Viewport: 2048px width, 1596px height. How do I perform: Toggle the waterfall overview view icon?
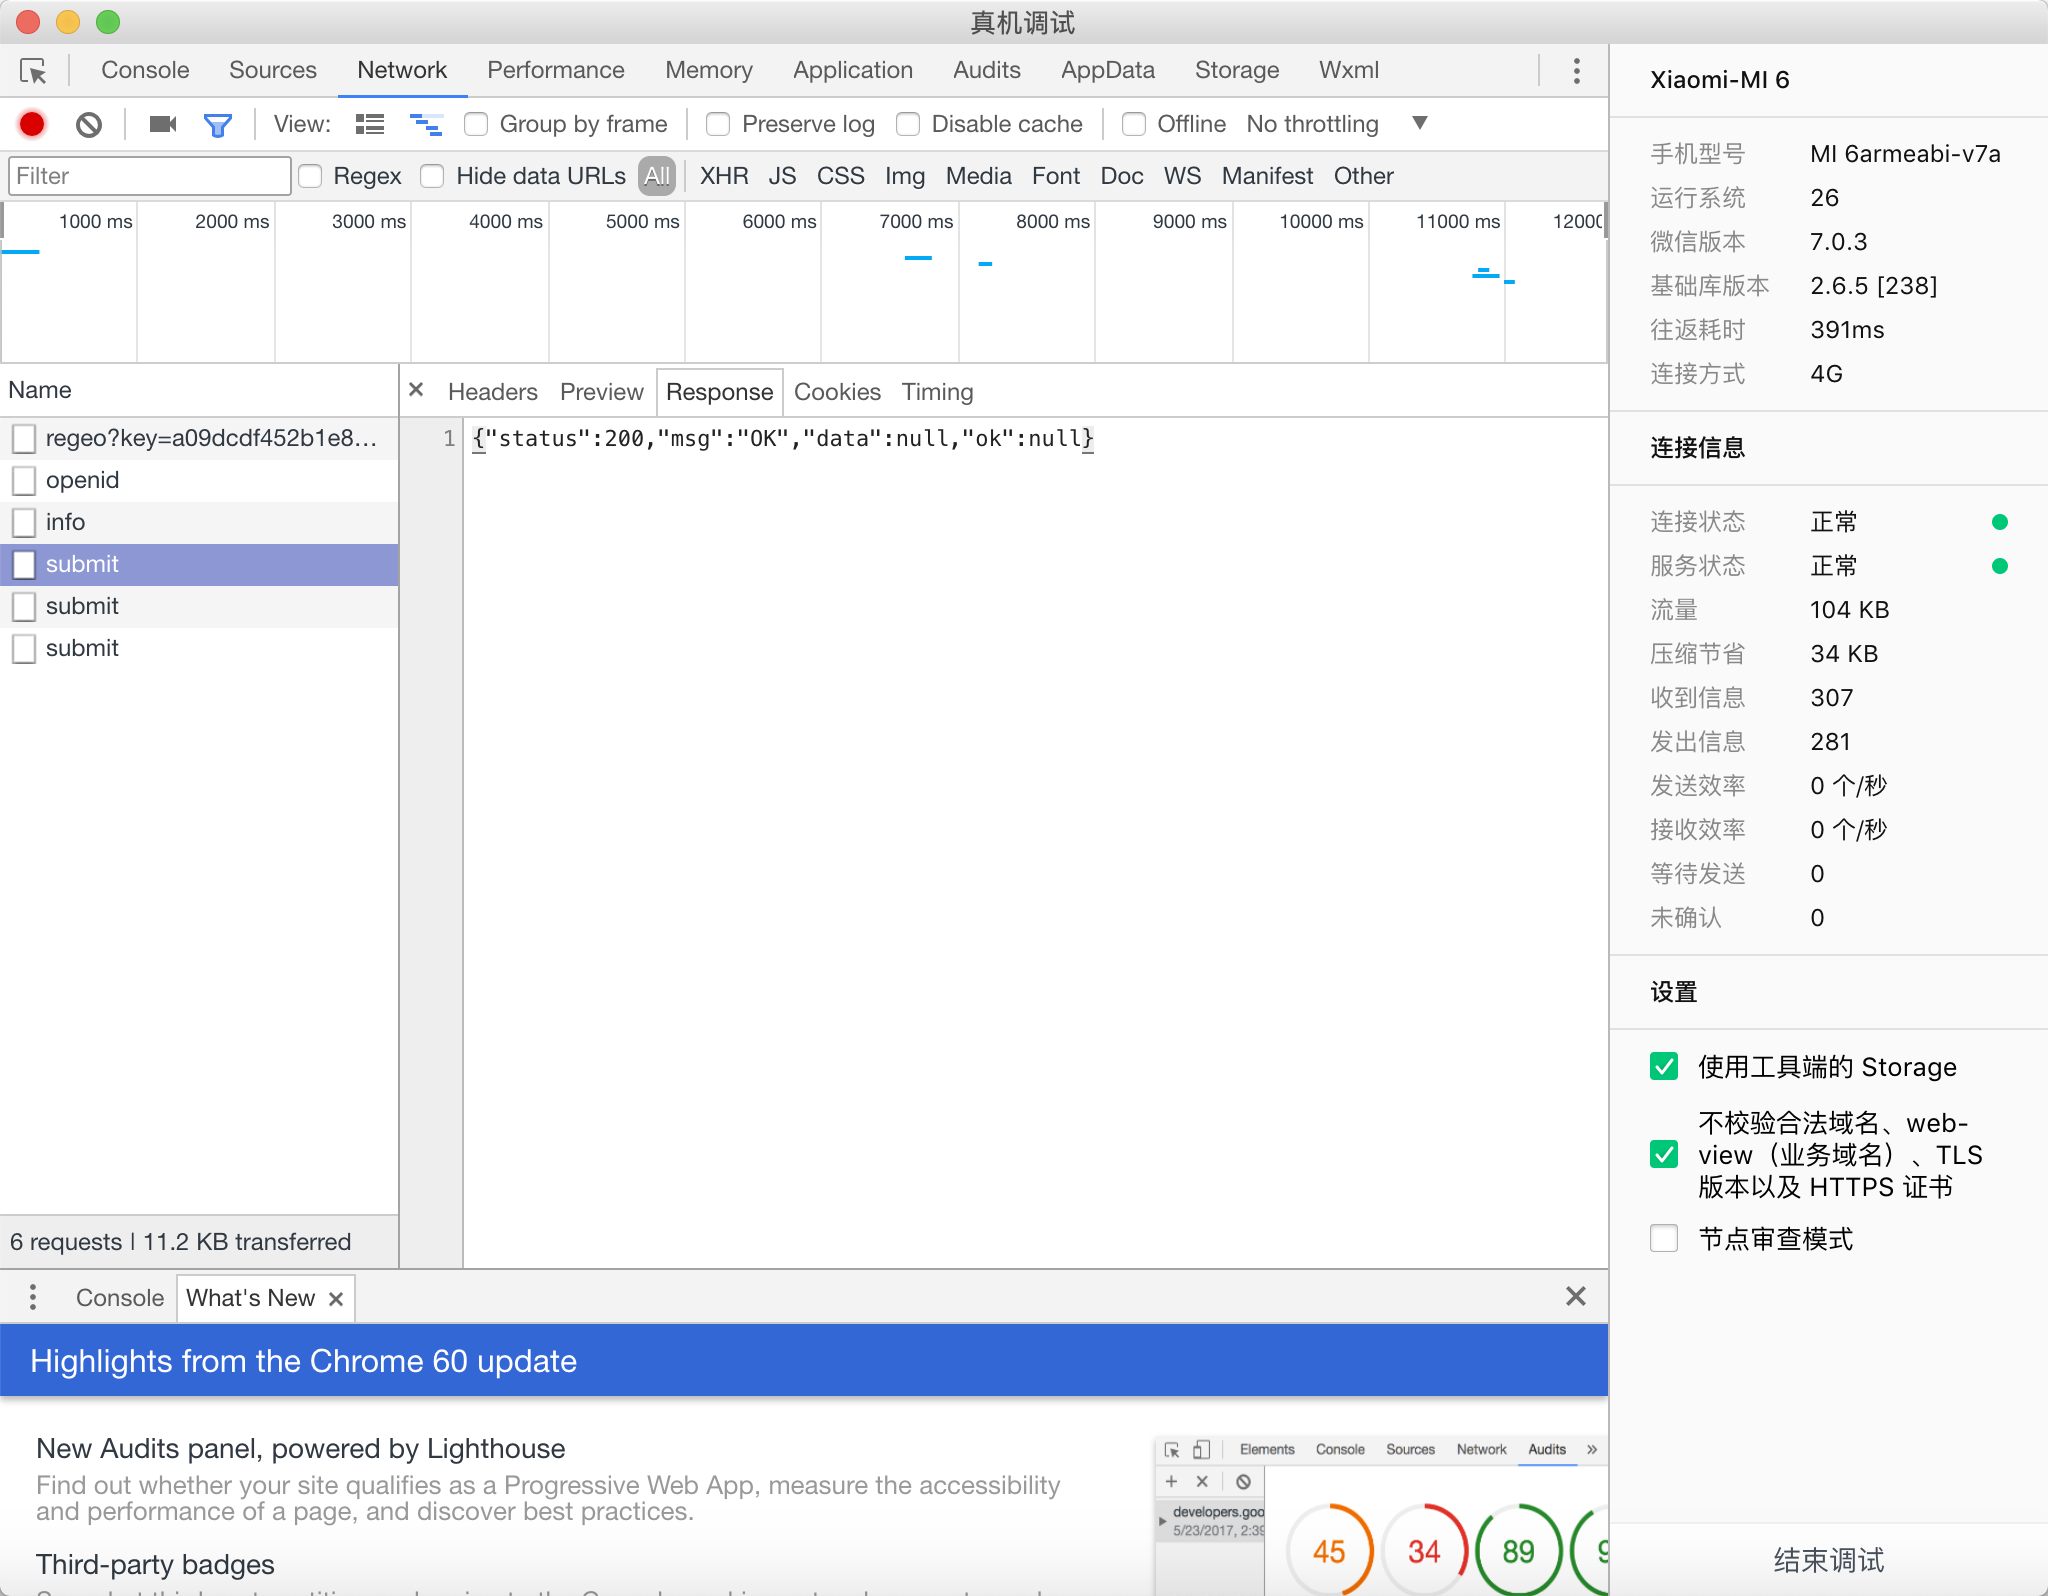426,124
